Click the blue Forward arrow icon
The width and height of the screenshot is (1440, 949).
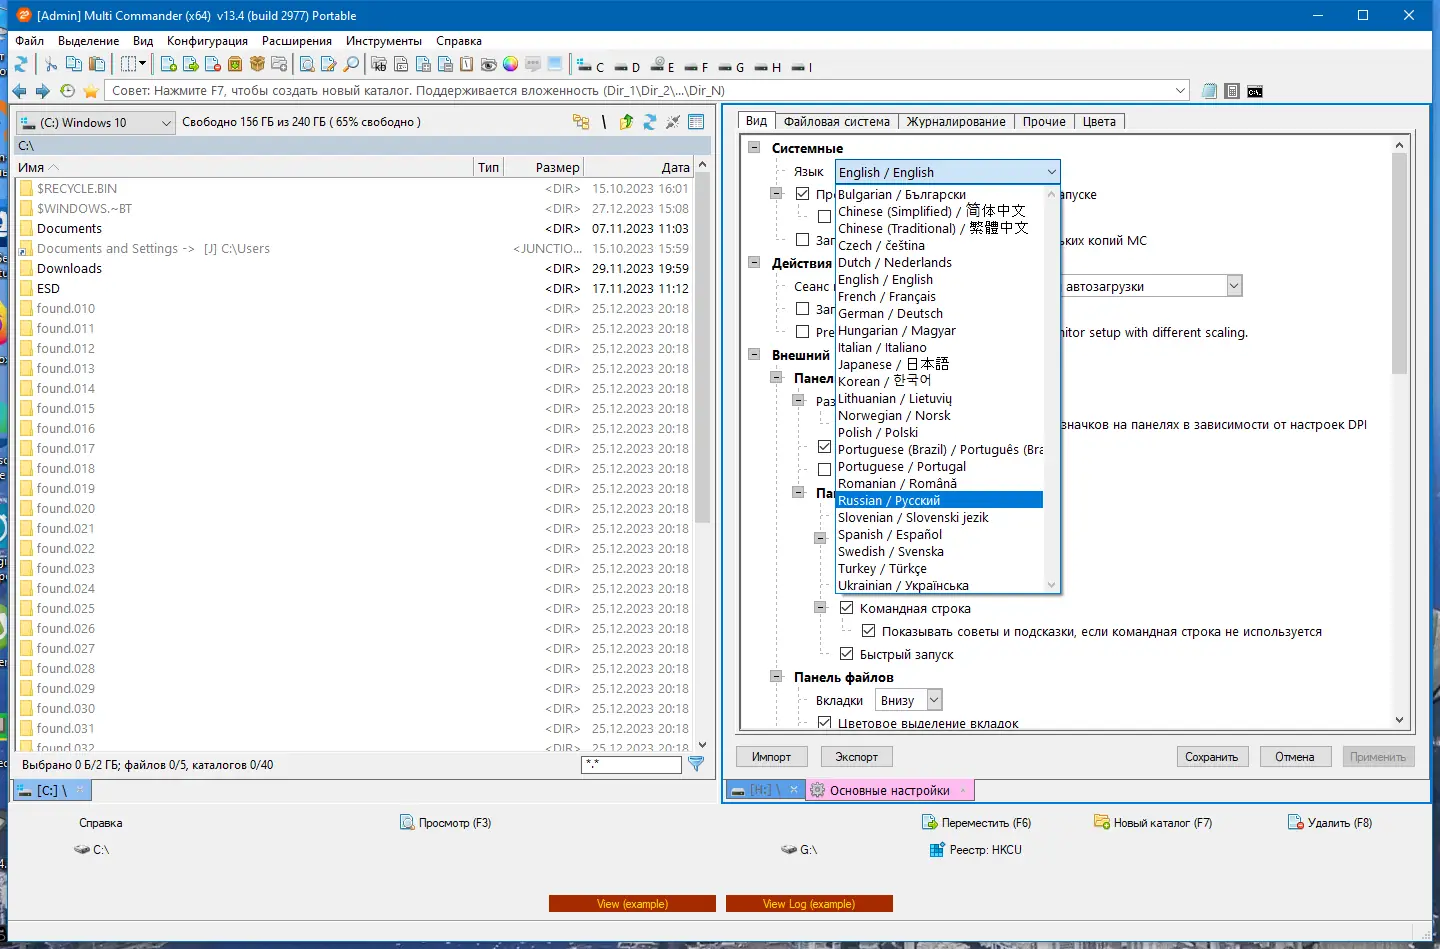(43, 91)
